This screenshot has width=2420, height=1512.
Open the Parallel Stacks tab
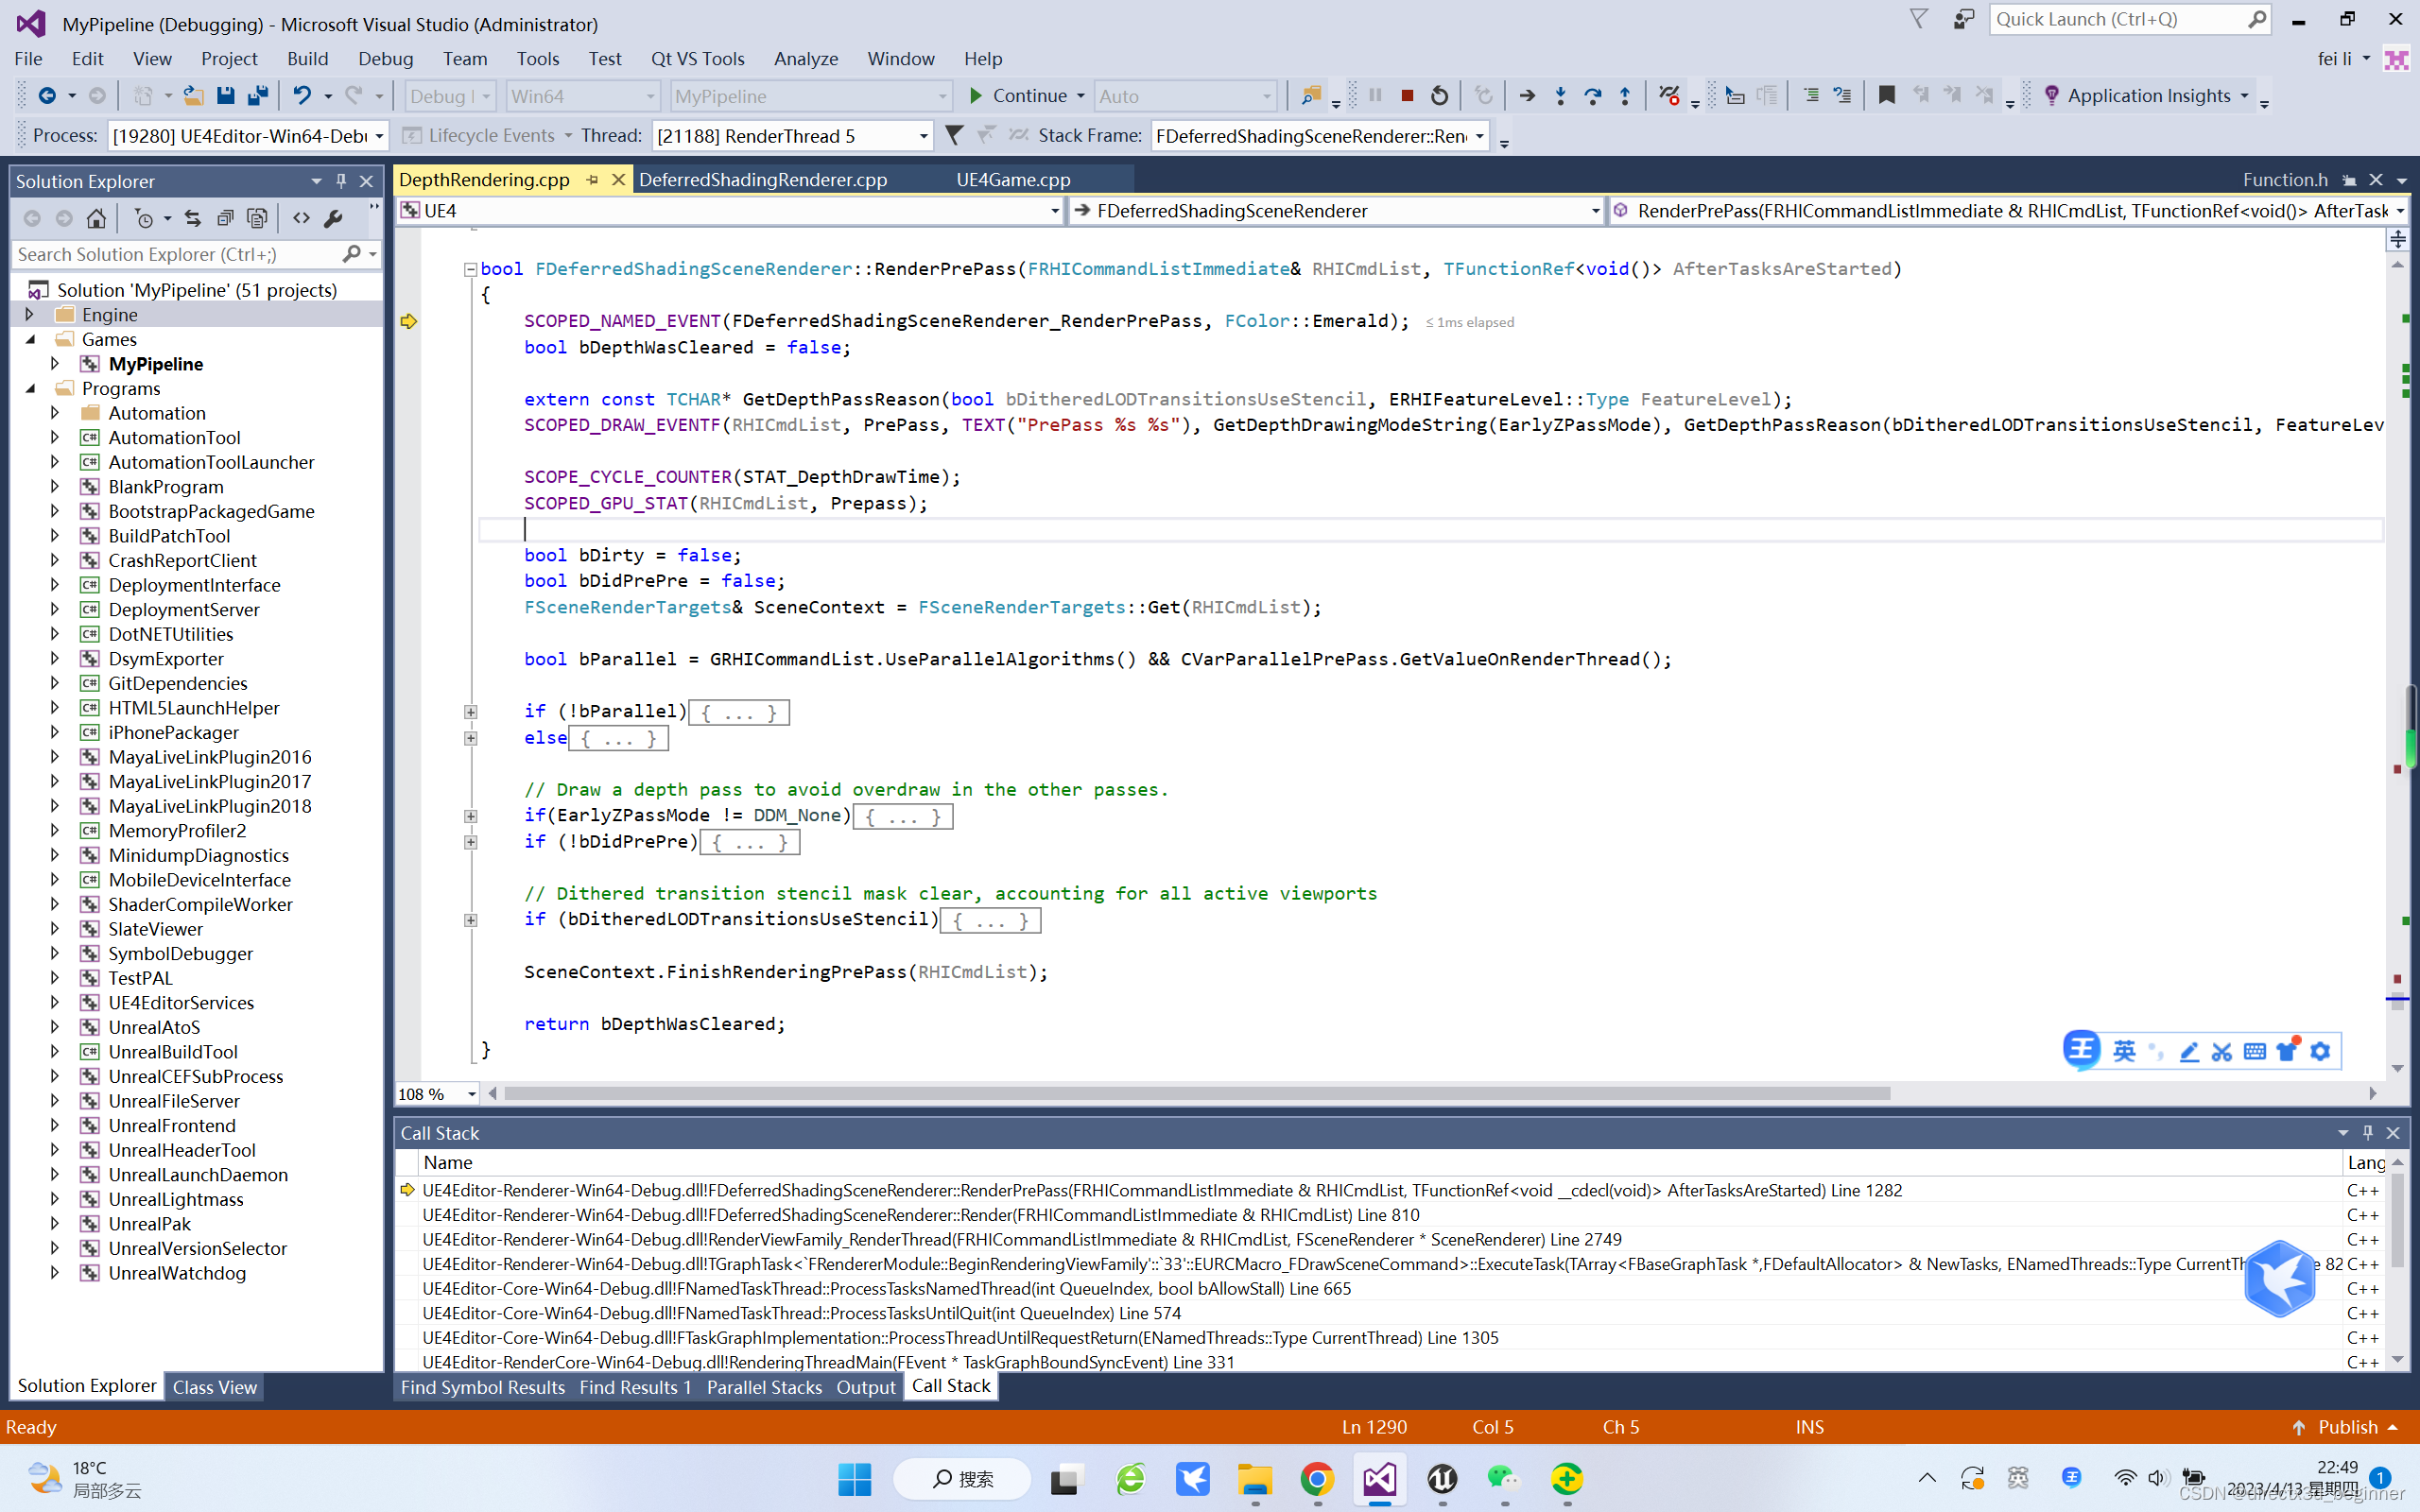click(x=764, y=1387)
